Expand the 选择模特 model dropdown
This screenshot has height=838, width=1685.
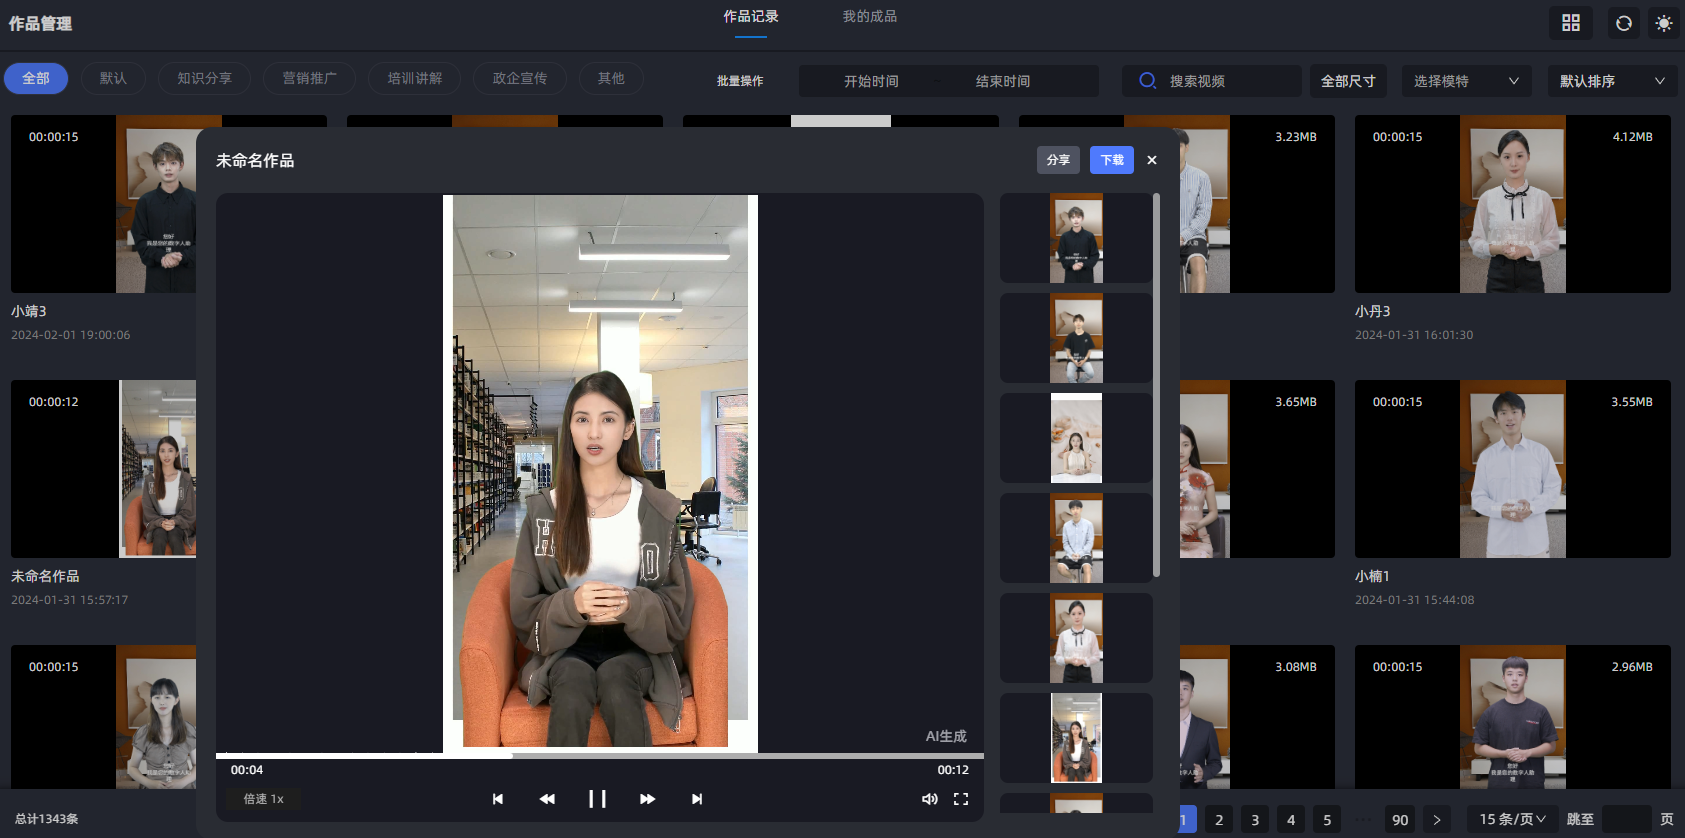pyautogui.click(x=1466, y=81)
